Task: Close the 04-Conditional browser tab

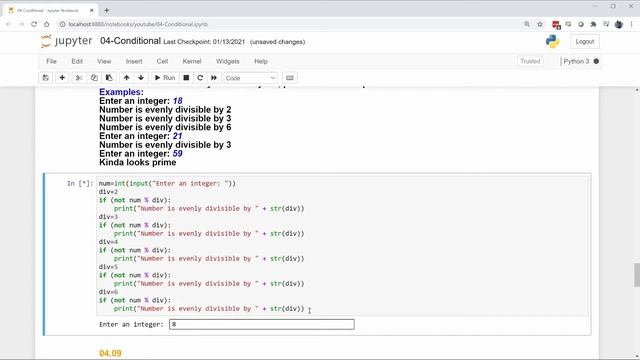Action: click(91, 10)
